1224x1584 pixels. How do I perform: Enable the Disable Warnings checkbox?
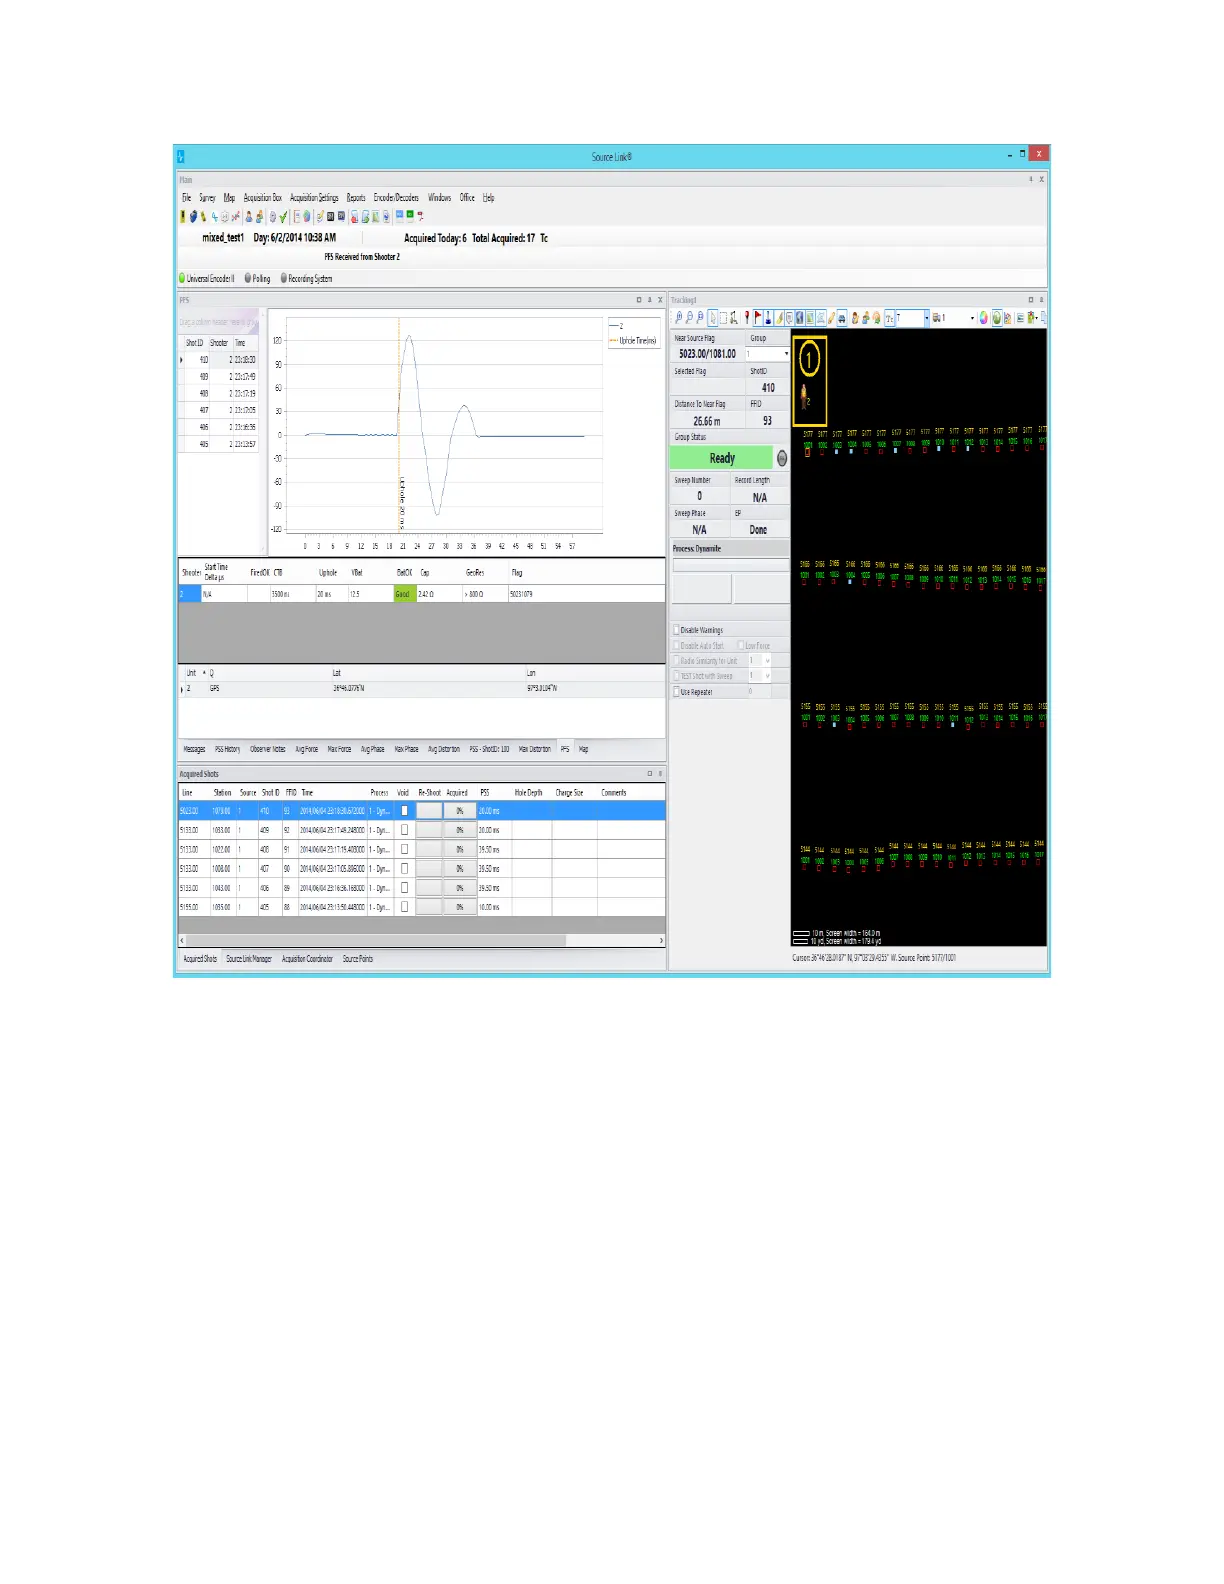pos(677,630)
